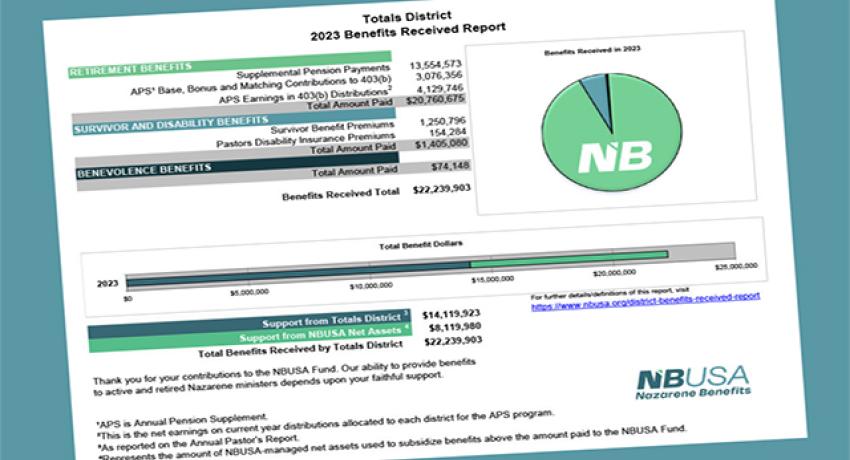Select the dark teal bar segment of 2023 bar

[x=298, y=274]
